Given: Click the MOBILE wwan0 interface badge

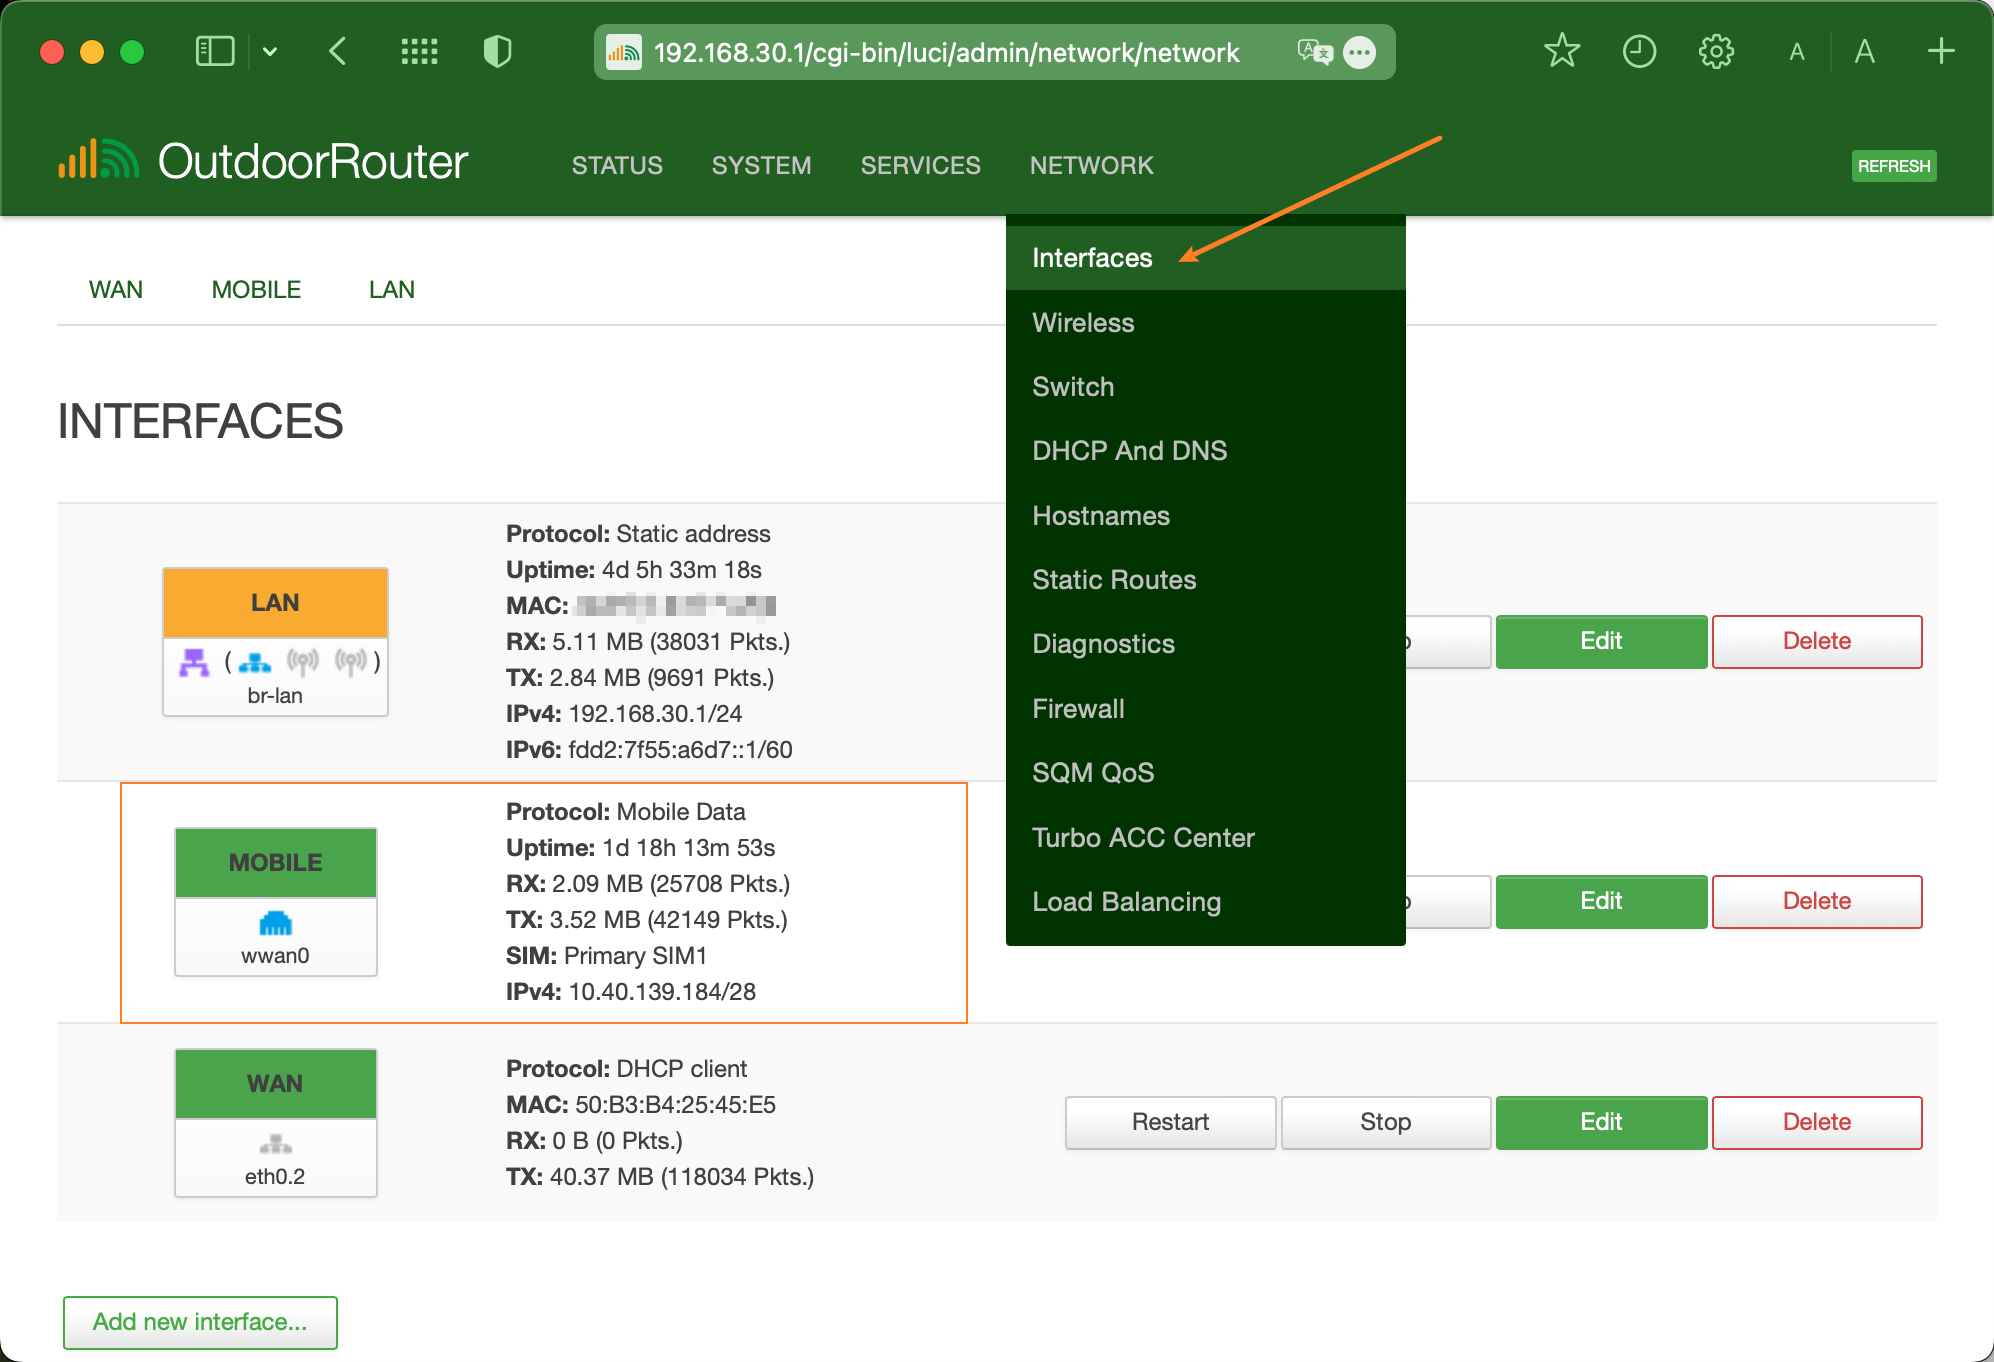Looking at the screenshot, I should (x=276, y=901).
